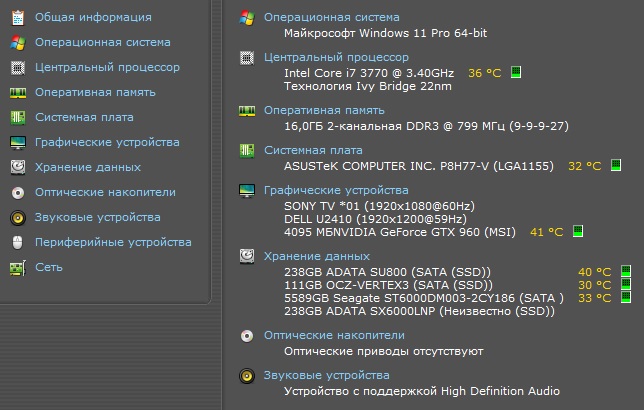Select Звуковые устройства in sidebar
The width and height of the screenshot is (644, 410).
(98, 217)
